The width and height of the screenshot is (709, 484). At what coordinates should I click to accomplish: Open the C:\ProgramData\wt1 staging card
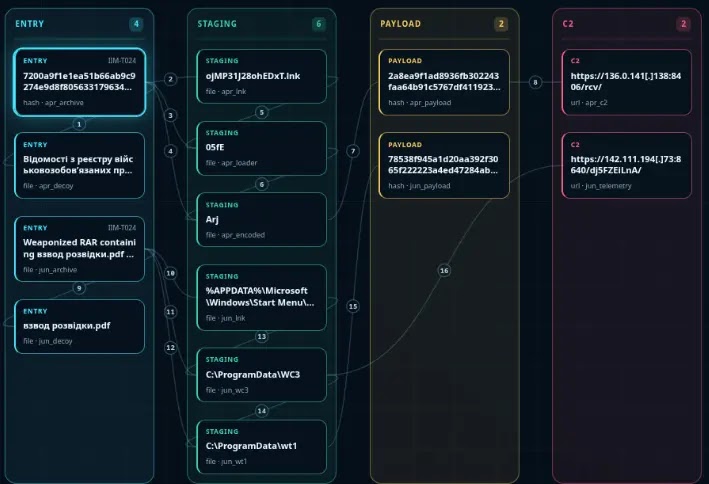pyautogui.click(x=262, y=447)
